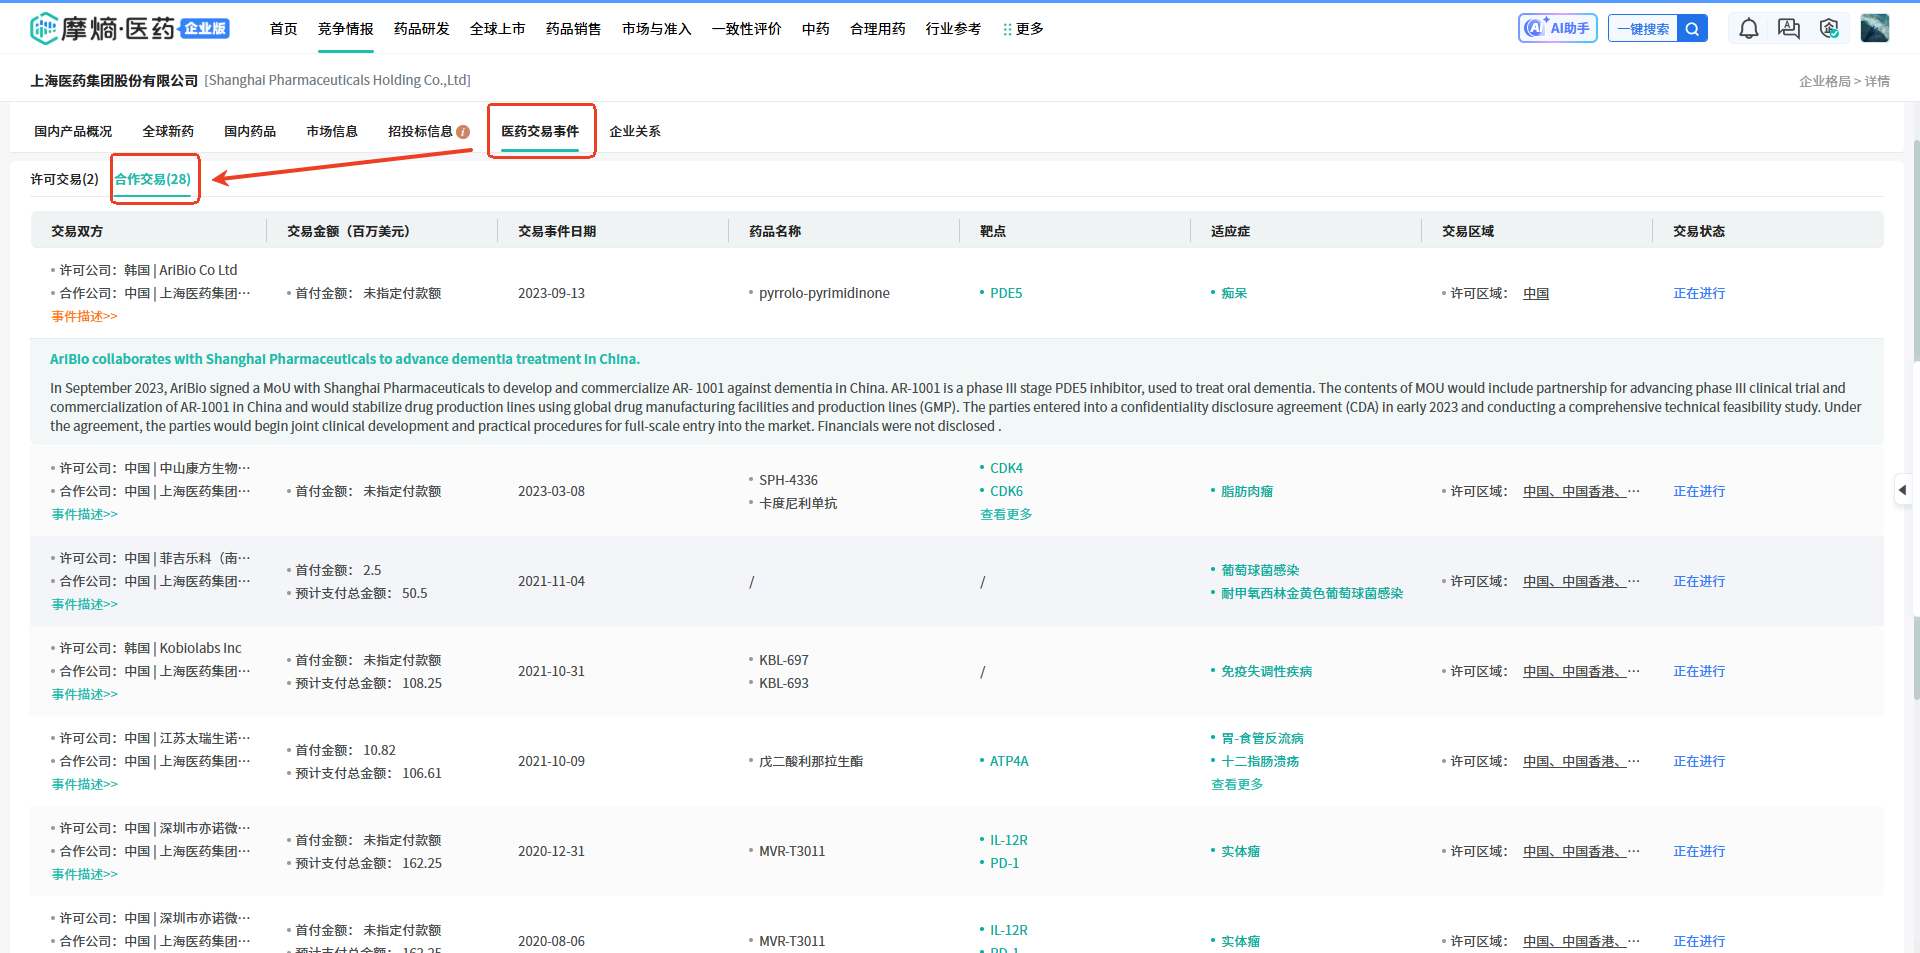Viewport: 1920px width, 953px height.
Task: Click the 交易金额（百万美元） column header
Action: pyautogui.click(x=348, y=231)
